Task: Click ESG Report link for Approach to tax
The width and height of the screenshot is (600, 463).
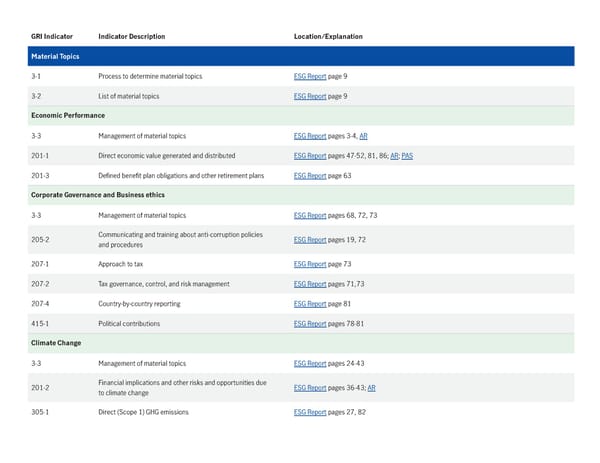Action: click(x=310, y=264)
